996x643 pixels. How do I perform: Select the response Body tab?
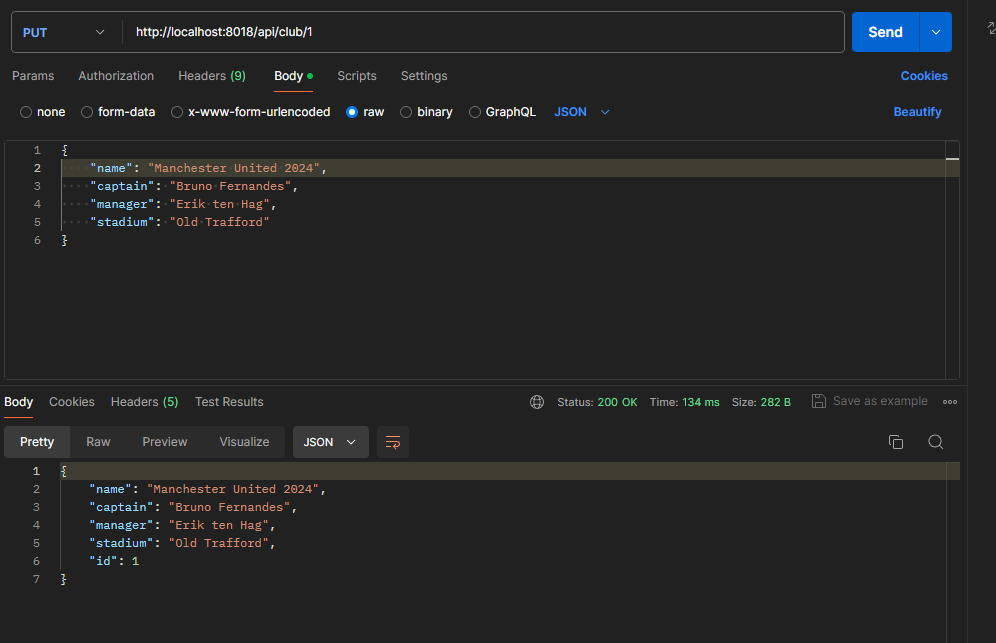click(x=18, y=402)
